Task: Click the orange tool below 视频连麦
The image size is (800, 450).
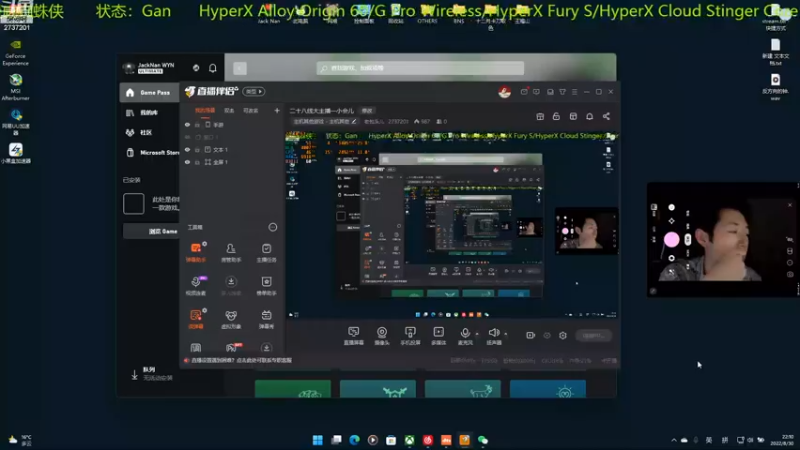Action: [x=196, y=319]
